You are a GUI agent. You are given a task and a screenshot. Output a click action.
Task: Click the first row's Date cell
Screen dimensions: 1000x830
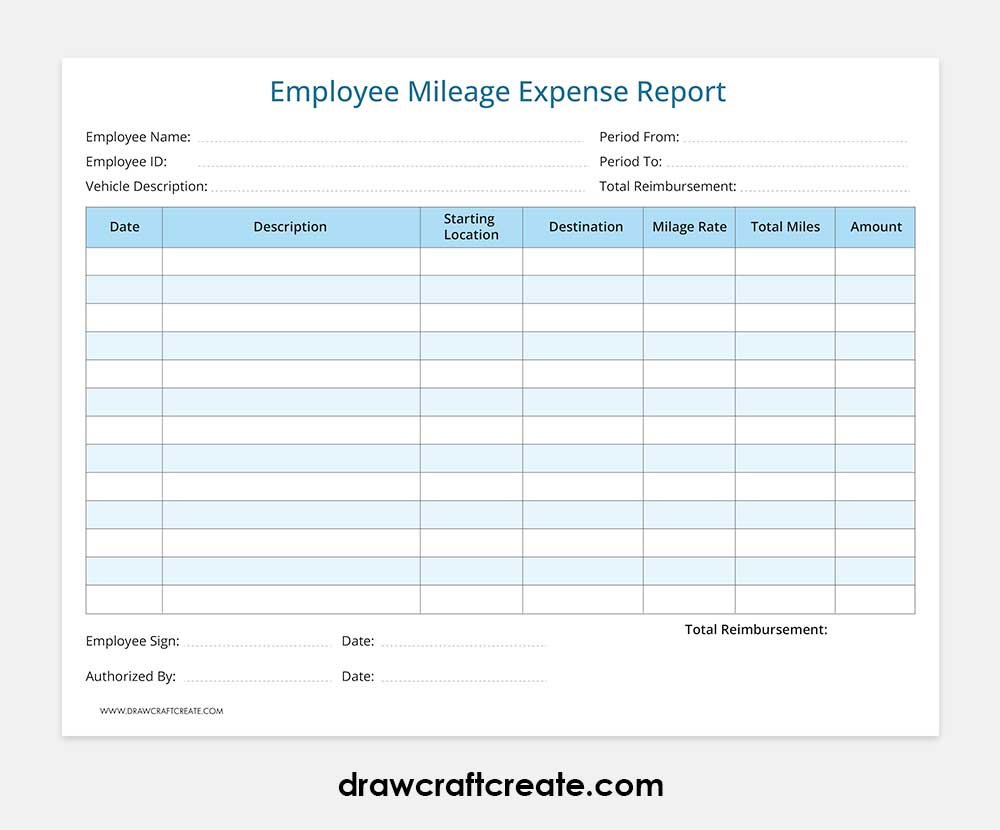(x=124, y=261)
